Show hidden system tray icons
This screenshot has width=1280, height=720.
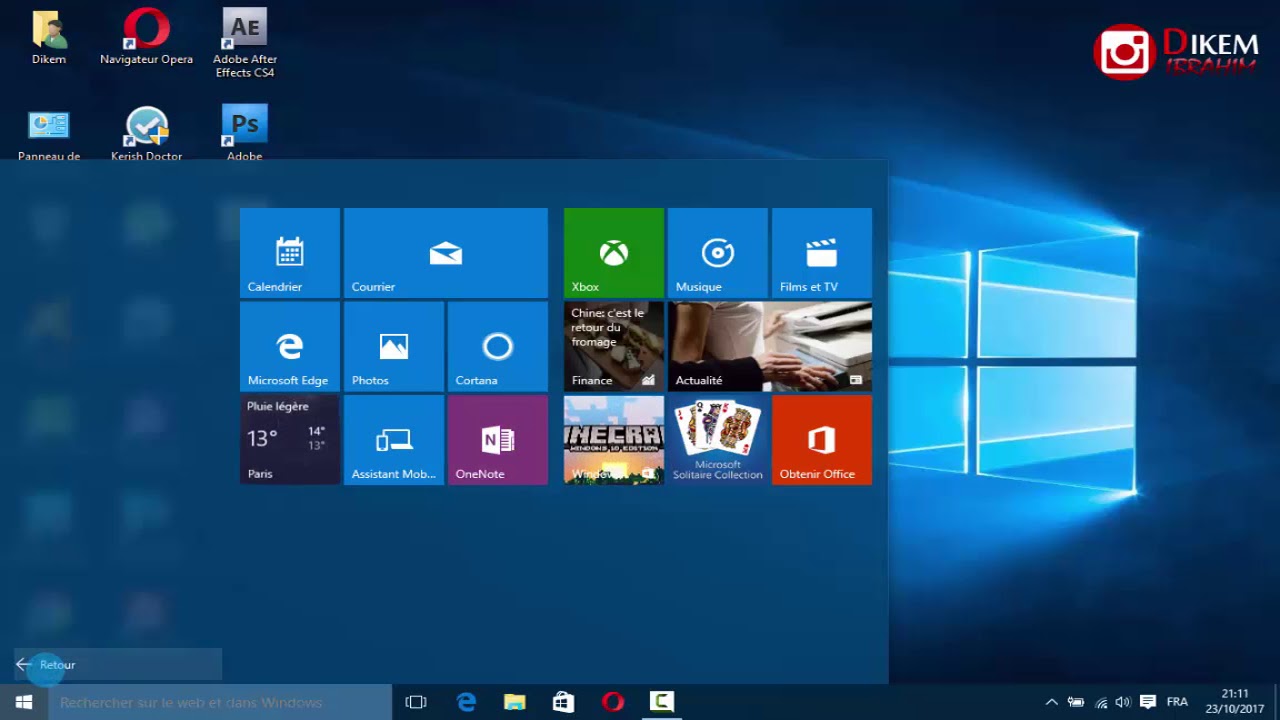(1051, 702)
